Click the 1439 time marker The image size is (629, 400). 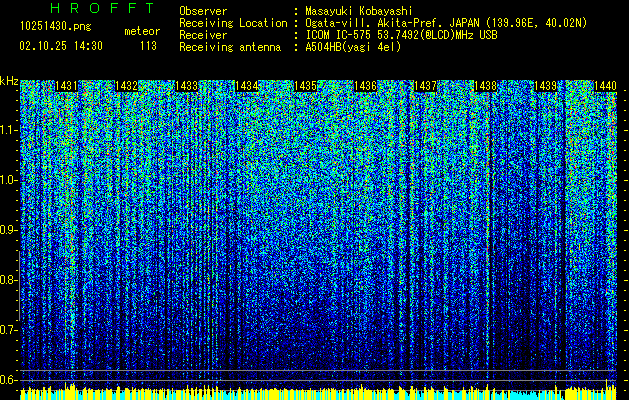click(x=546, y=86)
